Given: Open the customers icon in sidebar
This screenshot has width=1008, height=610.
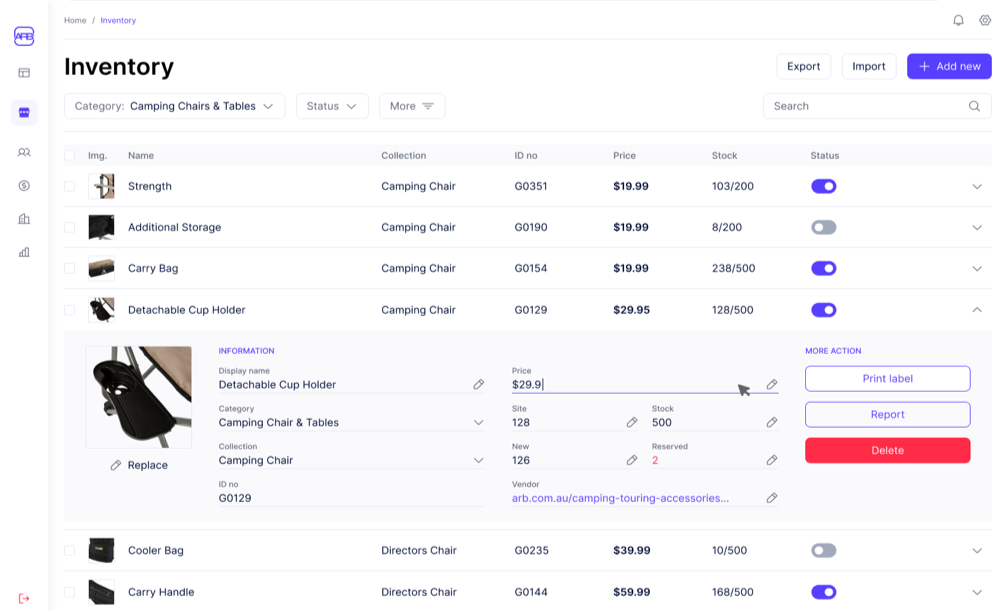Looking at the screenshot, I should click(24, 152).
